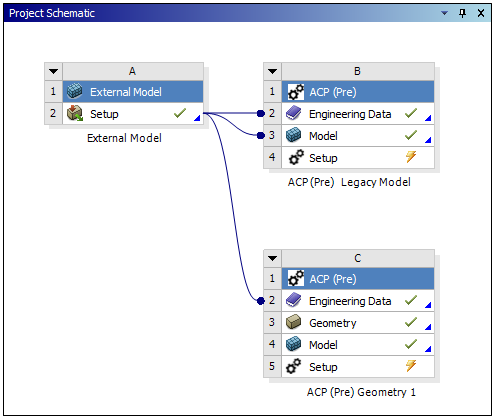Select the Setup cell in system C
This screenshot has height=419, width=495.
[358, 366]
